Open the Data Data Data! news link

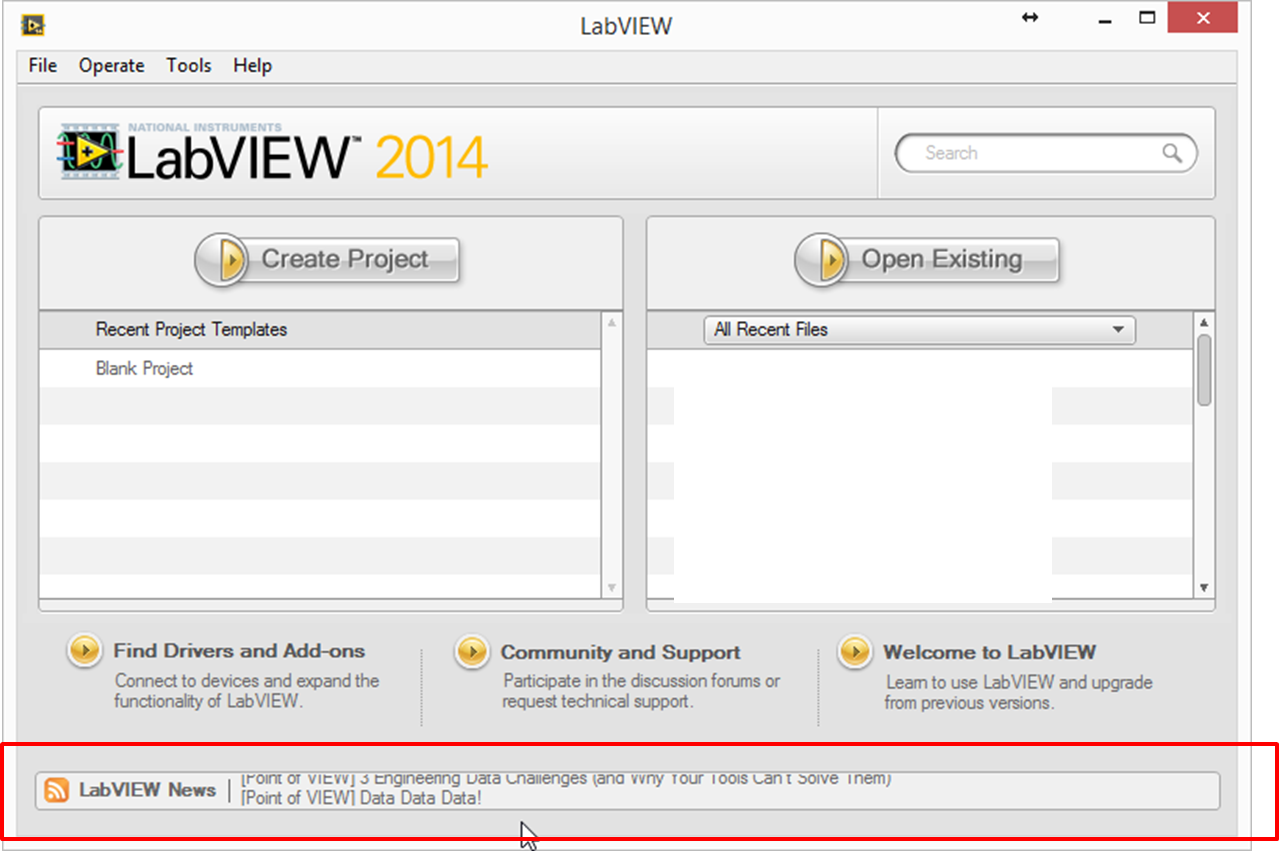click(362, 798)
